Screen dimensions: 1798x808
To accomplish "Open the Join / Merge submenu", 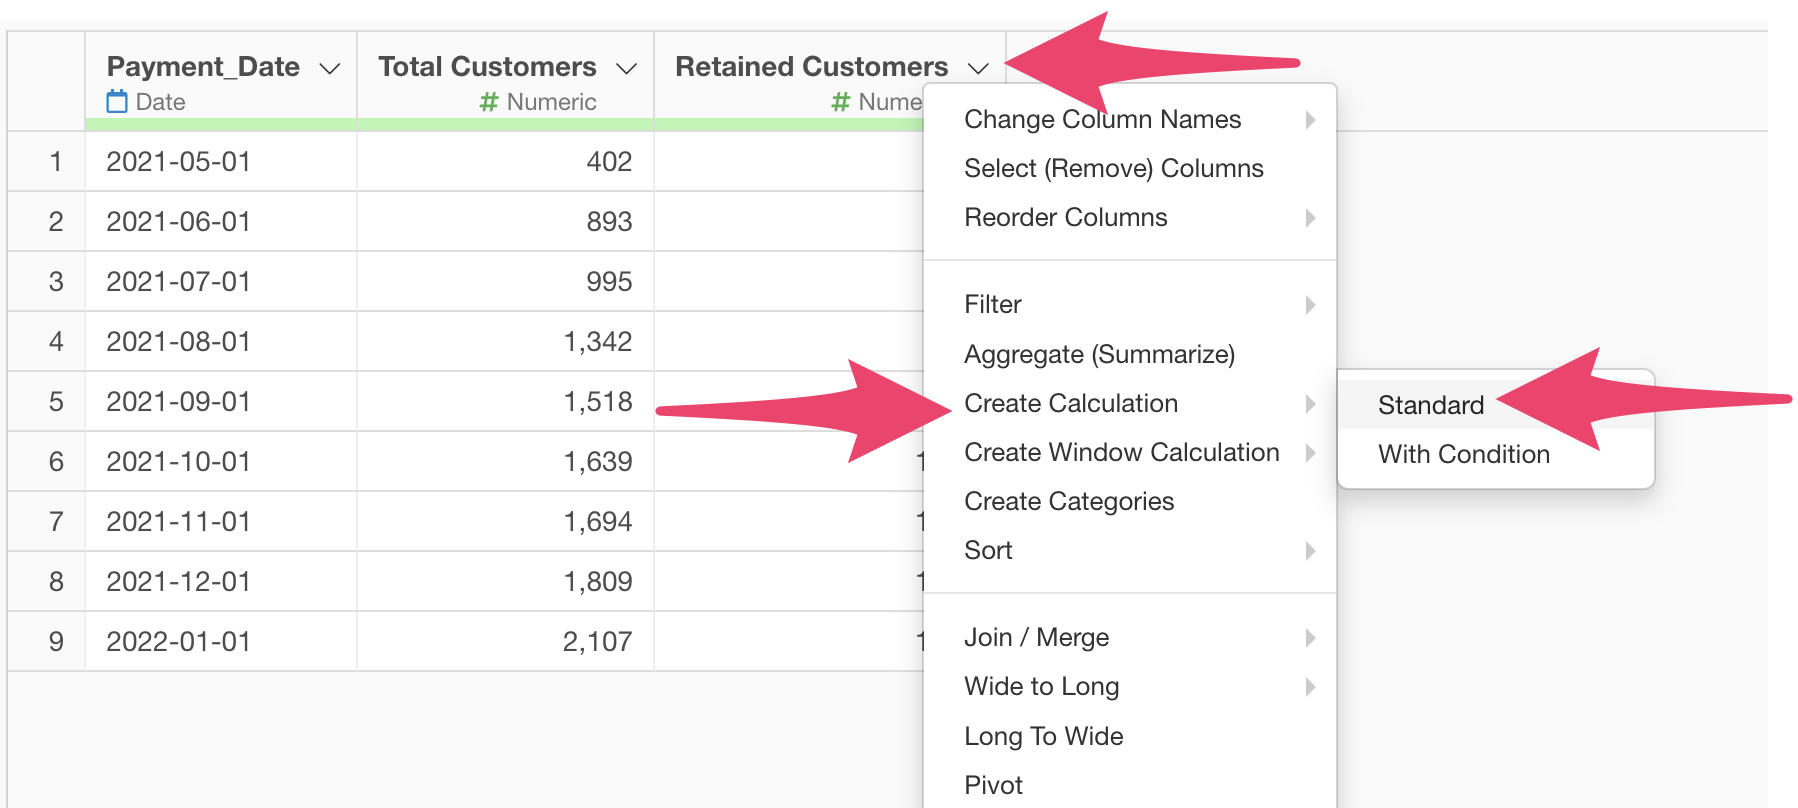I will [x=1036, y=637].
